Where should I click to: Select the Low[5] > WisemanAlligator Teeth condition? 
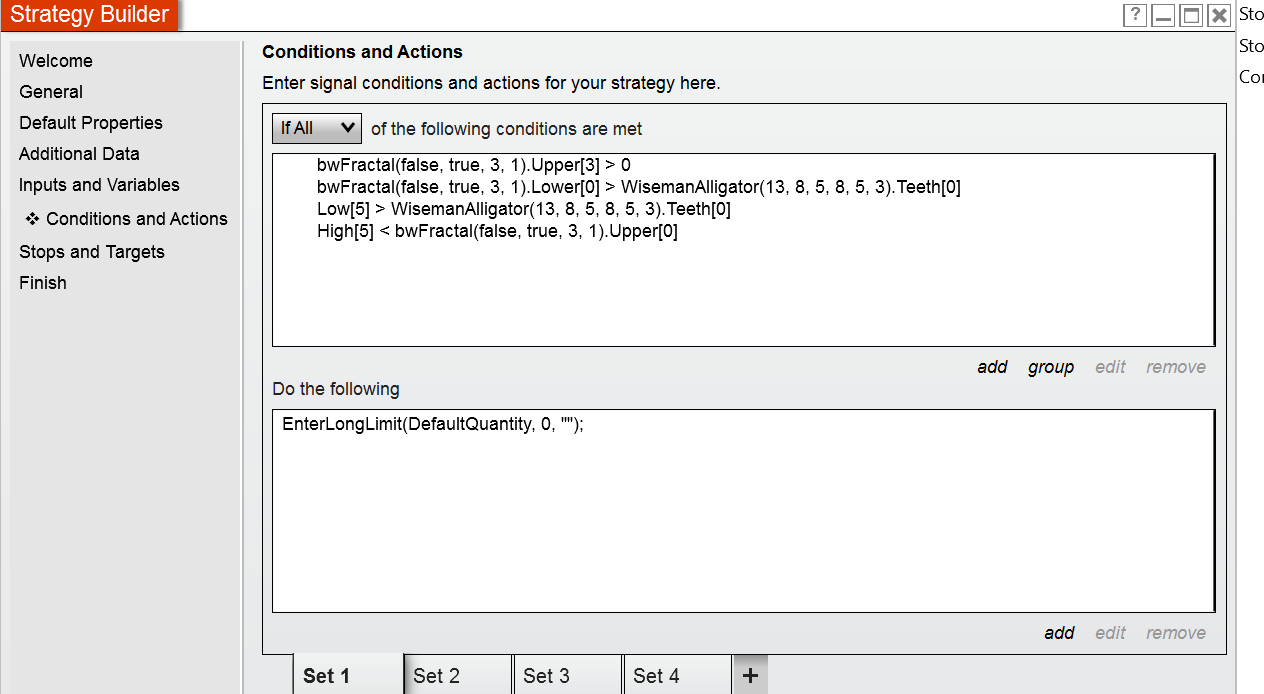click(524, 209)
